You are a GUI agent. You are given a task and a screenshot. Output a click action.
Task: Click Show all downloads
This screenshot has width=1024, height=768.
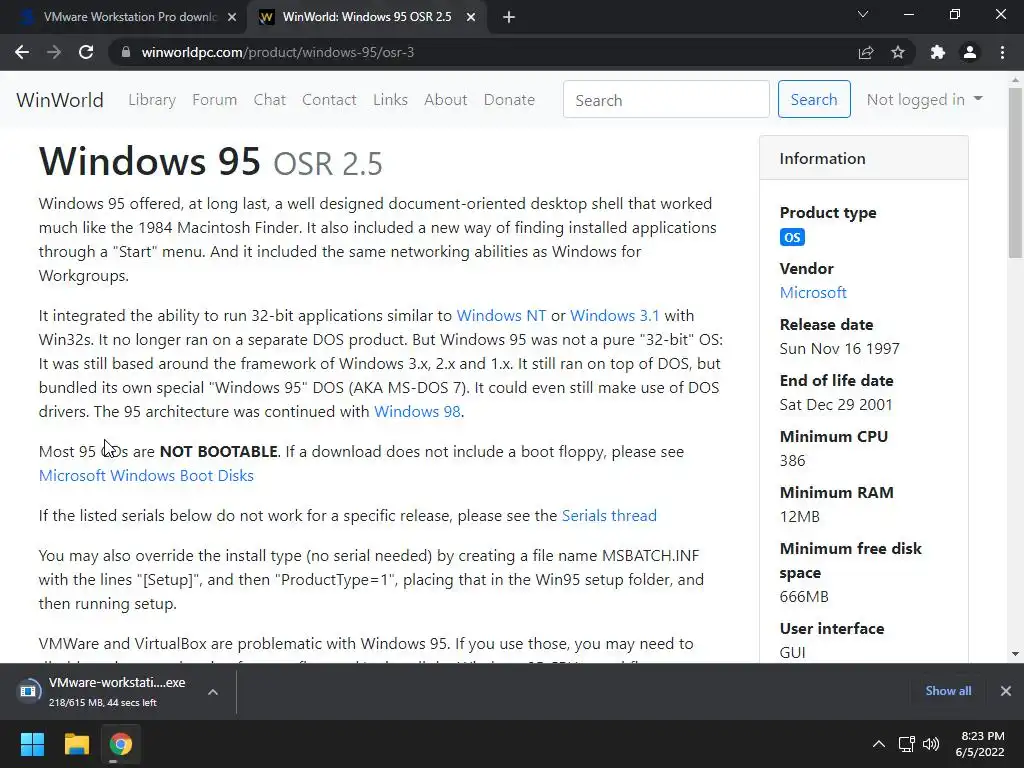(x=948, y=691)
